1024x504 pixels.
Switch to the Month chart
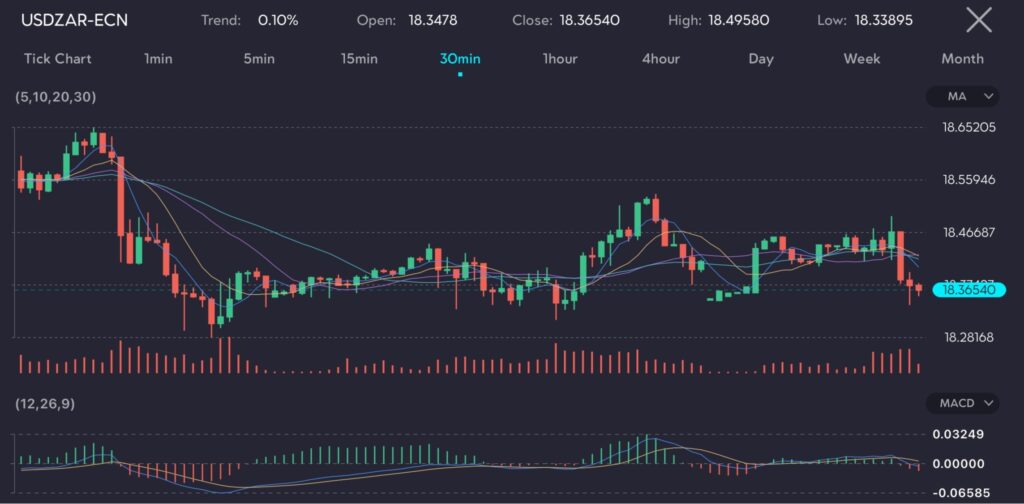tap(962, 58)
